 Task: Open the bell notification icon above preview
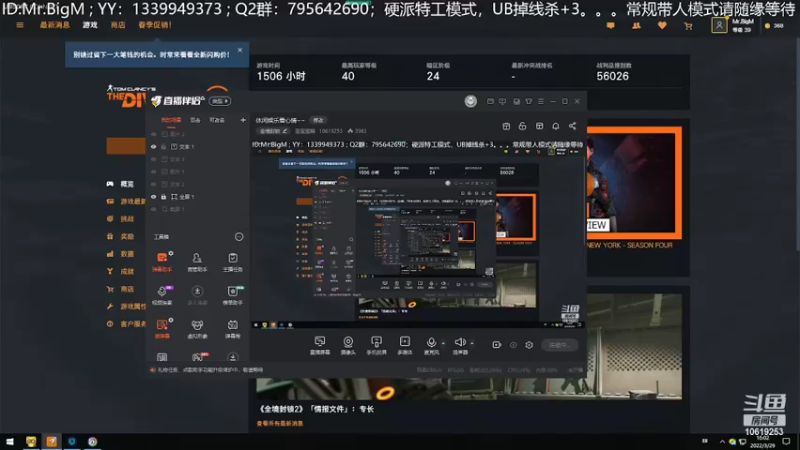556,126
